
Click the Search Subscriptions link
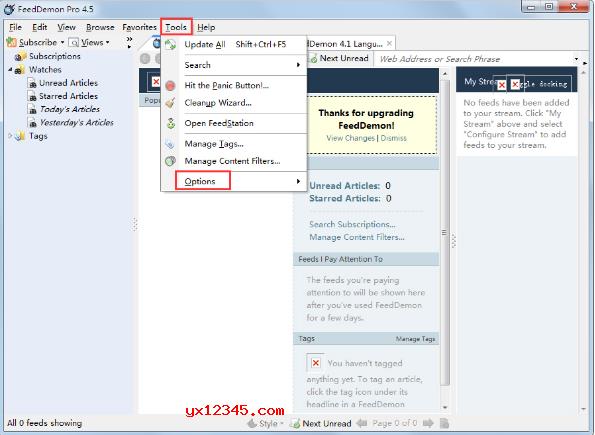tap(352, 224)
